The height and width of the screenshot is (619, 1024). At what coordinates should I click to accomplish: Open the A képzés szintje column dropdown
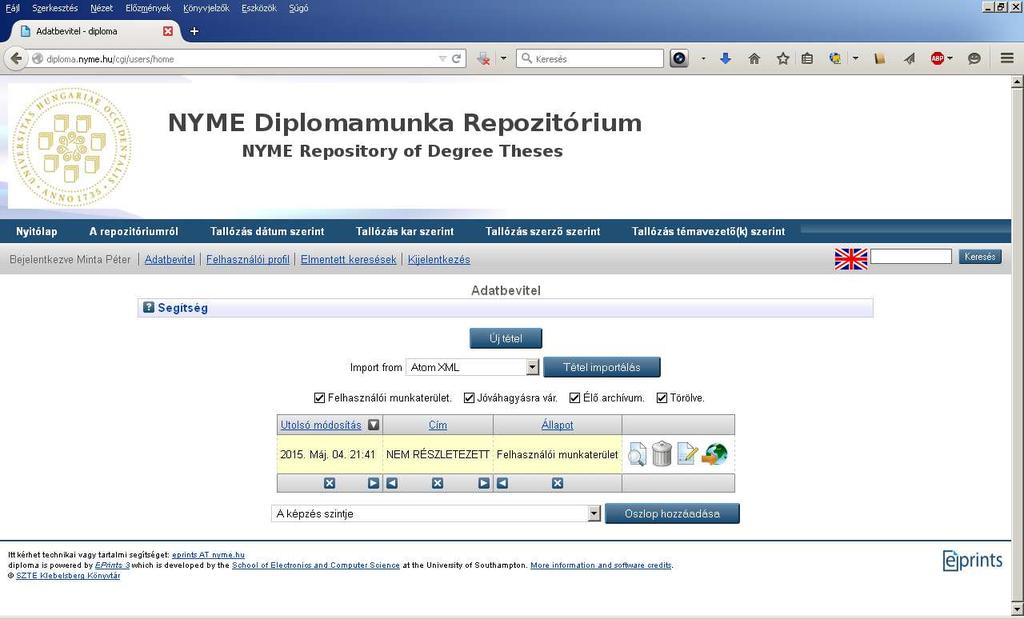(x=436, y=513)
